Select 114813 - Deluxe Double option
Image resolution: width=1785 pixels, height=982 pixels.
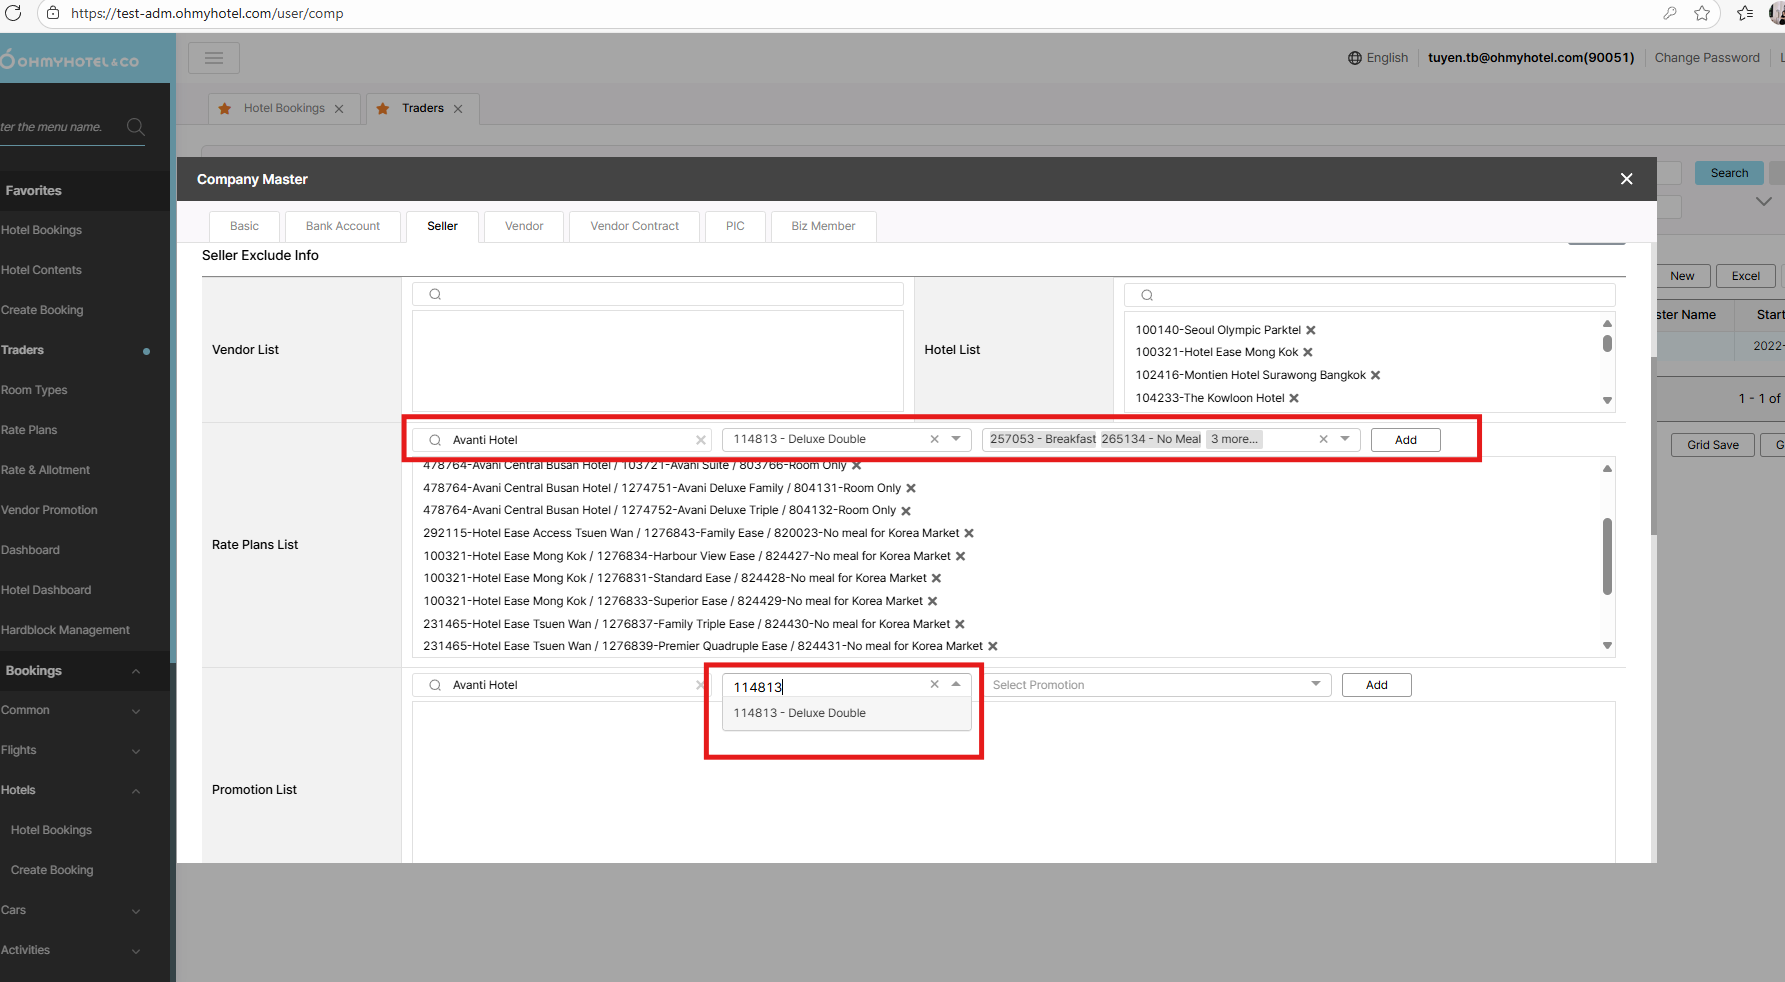[800, 713]
